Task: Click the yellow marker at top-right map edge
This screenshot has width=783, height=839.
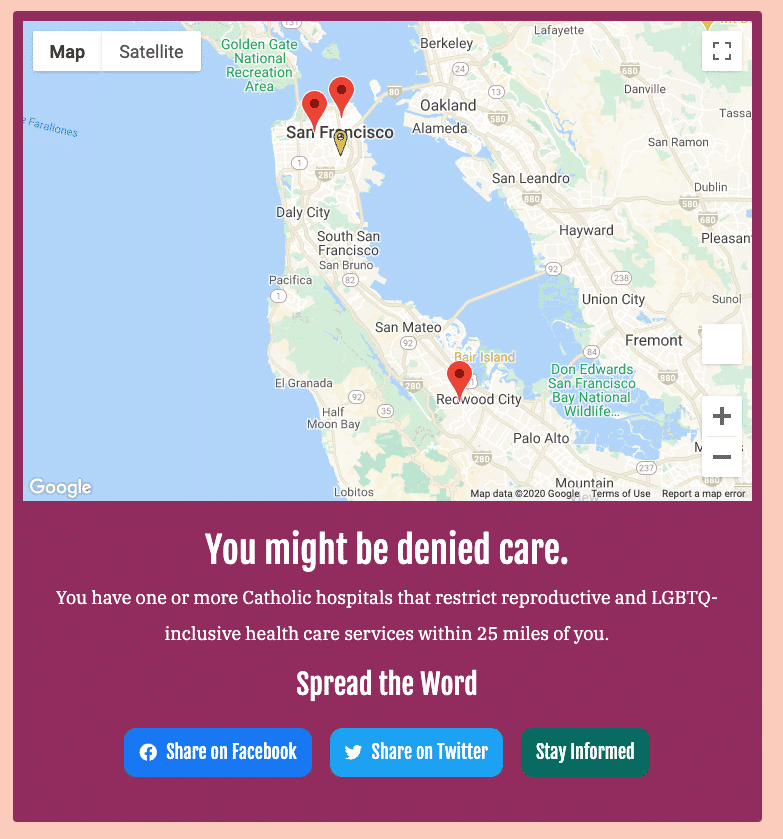Action: tap(707, 25)
